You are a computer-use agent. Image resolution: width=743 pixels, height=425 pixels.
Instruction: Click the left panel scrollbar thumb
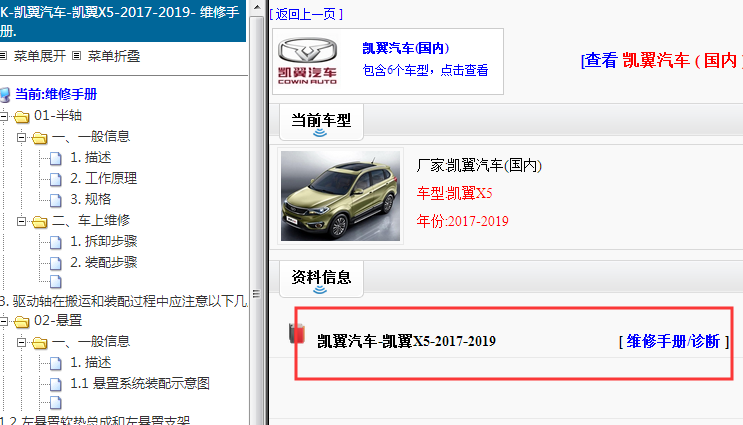tap(256, 221)
